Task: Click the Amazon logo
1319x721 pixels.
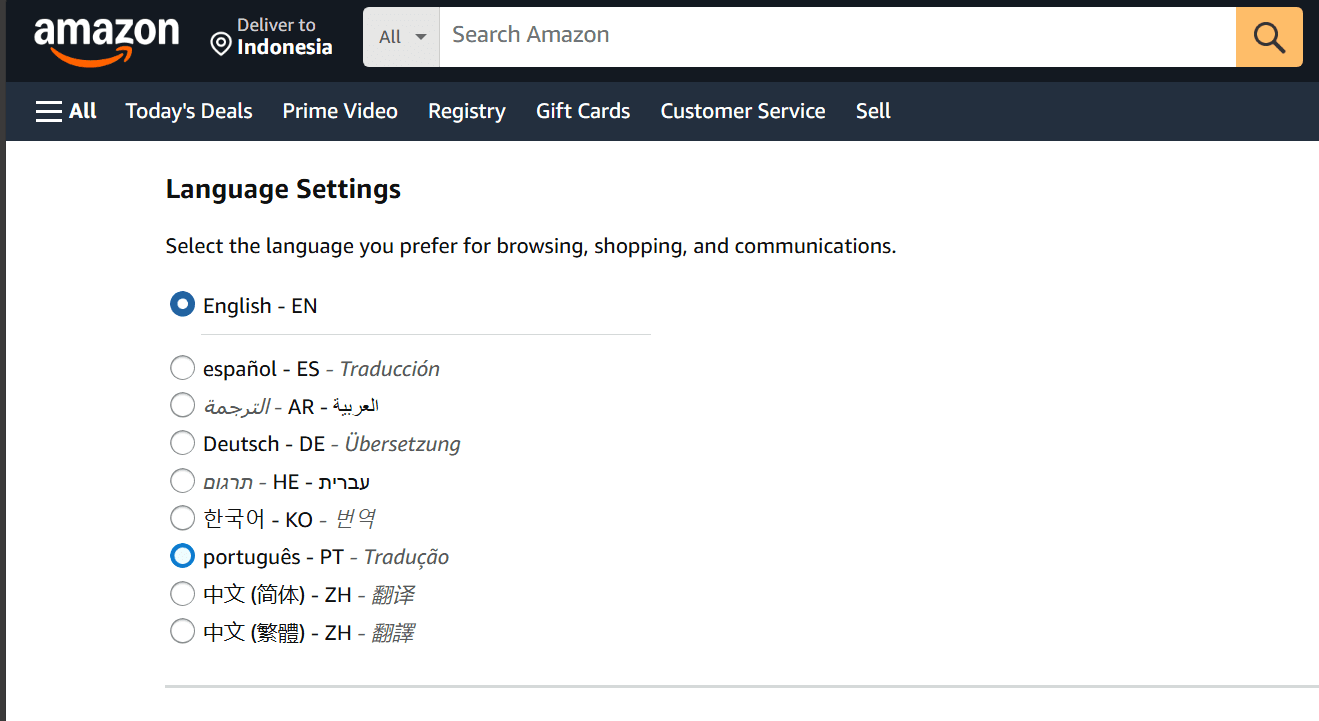Action: point(106,40)
